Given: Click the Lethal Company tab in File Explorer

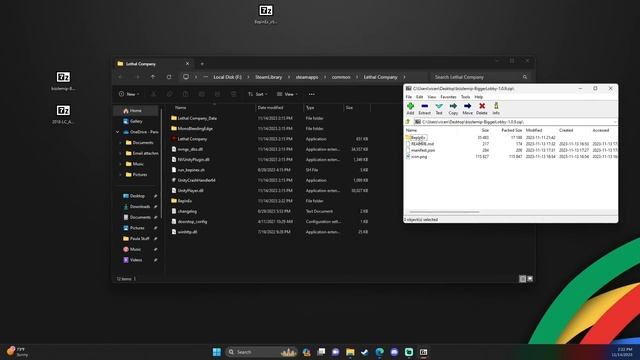Looking at the screenshot, I should coord(153,64).
